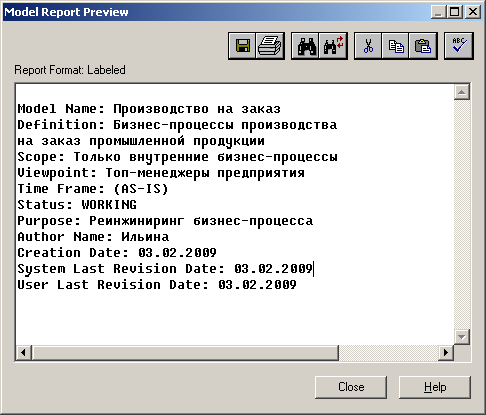This screenshot has width=486, height=415.
Task: Click the 'Creation Date: 03.02.2009' line
Action: tap(117, 253)
